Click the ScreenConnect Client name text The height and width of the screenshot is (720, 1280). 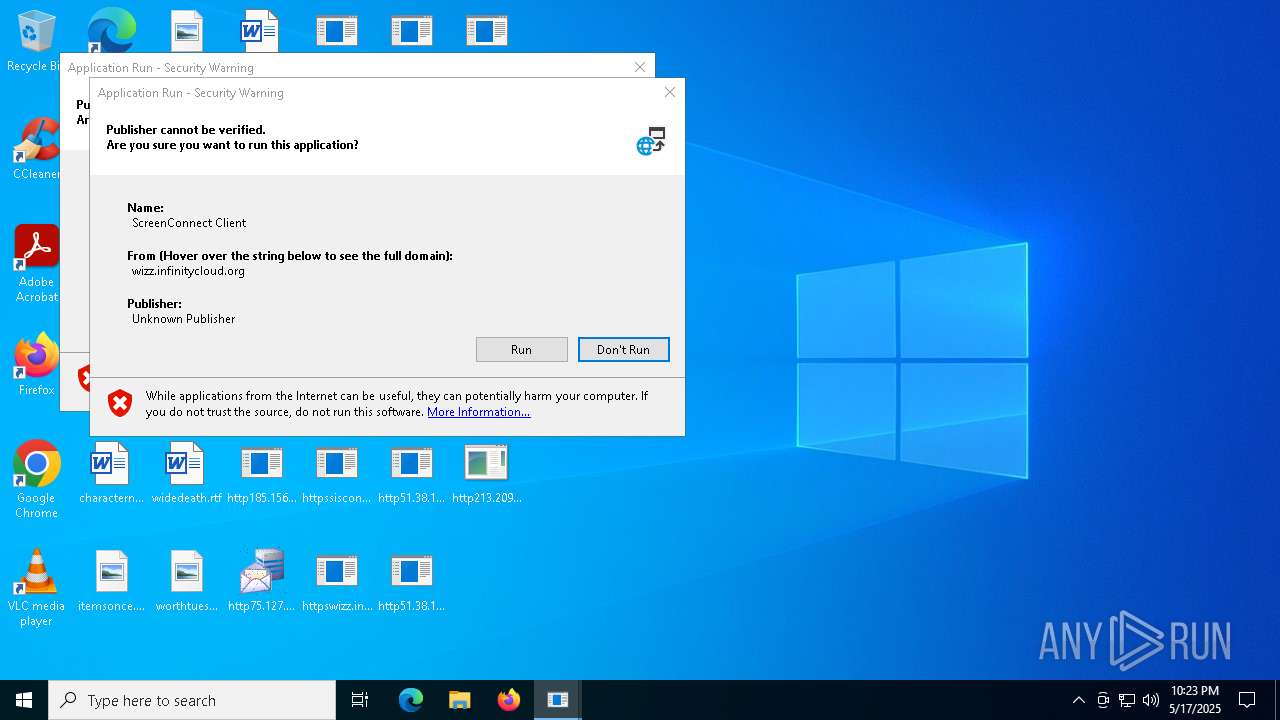coord(189,223)
